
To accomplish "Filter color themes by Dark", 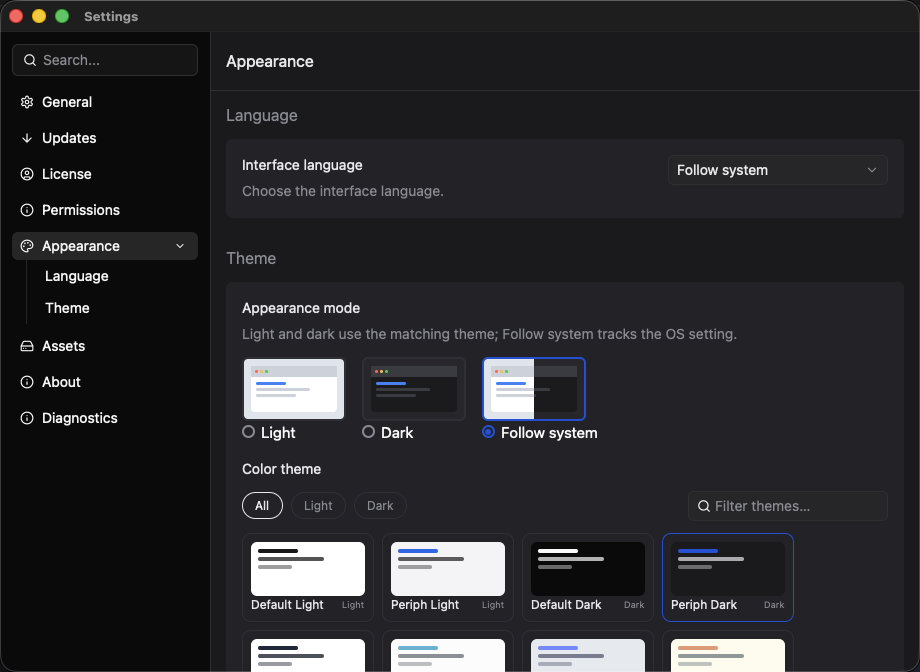I will pos(380,505).
